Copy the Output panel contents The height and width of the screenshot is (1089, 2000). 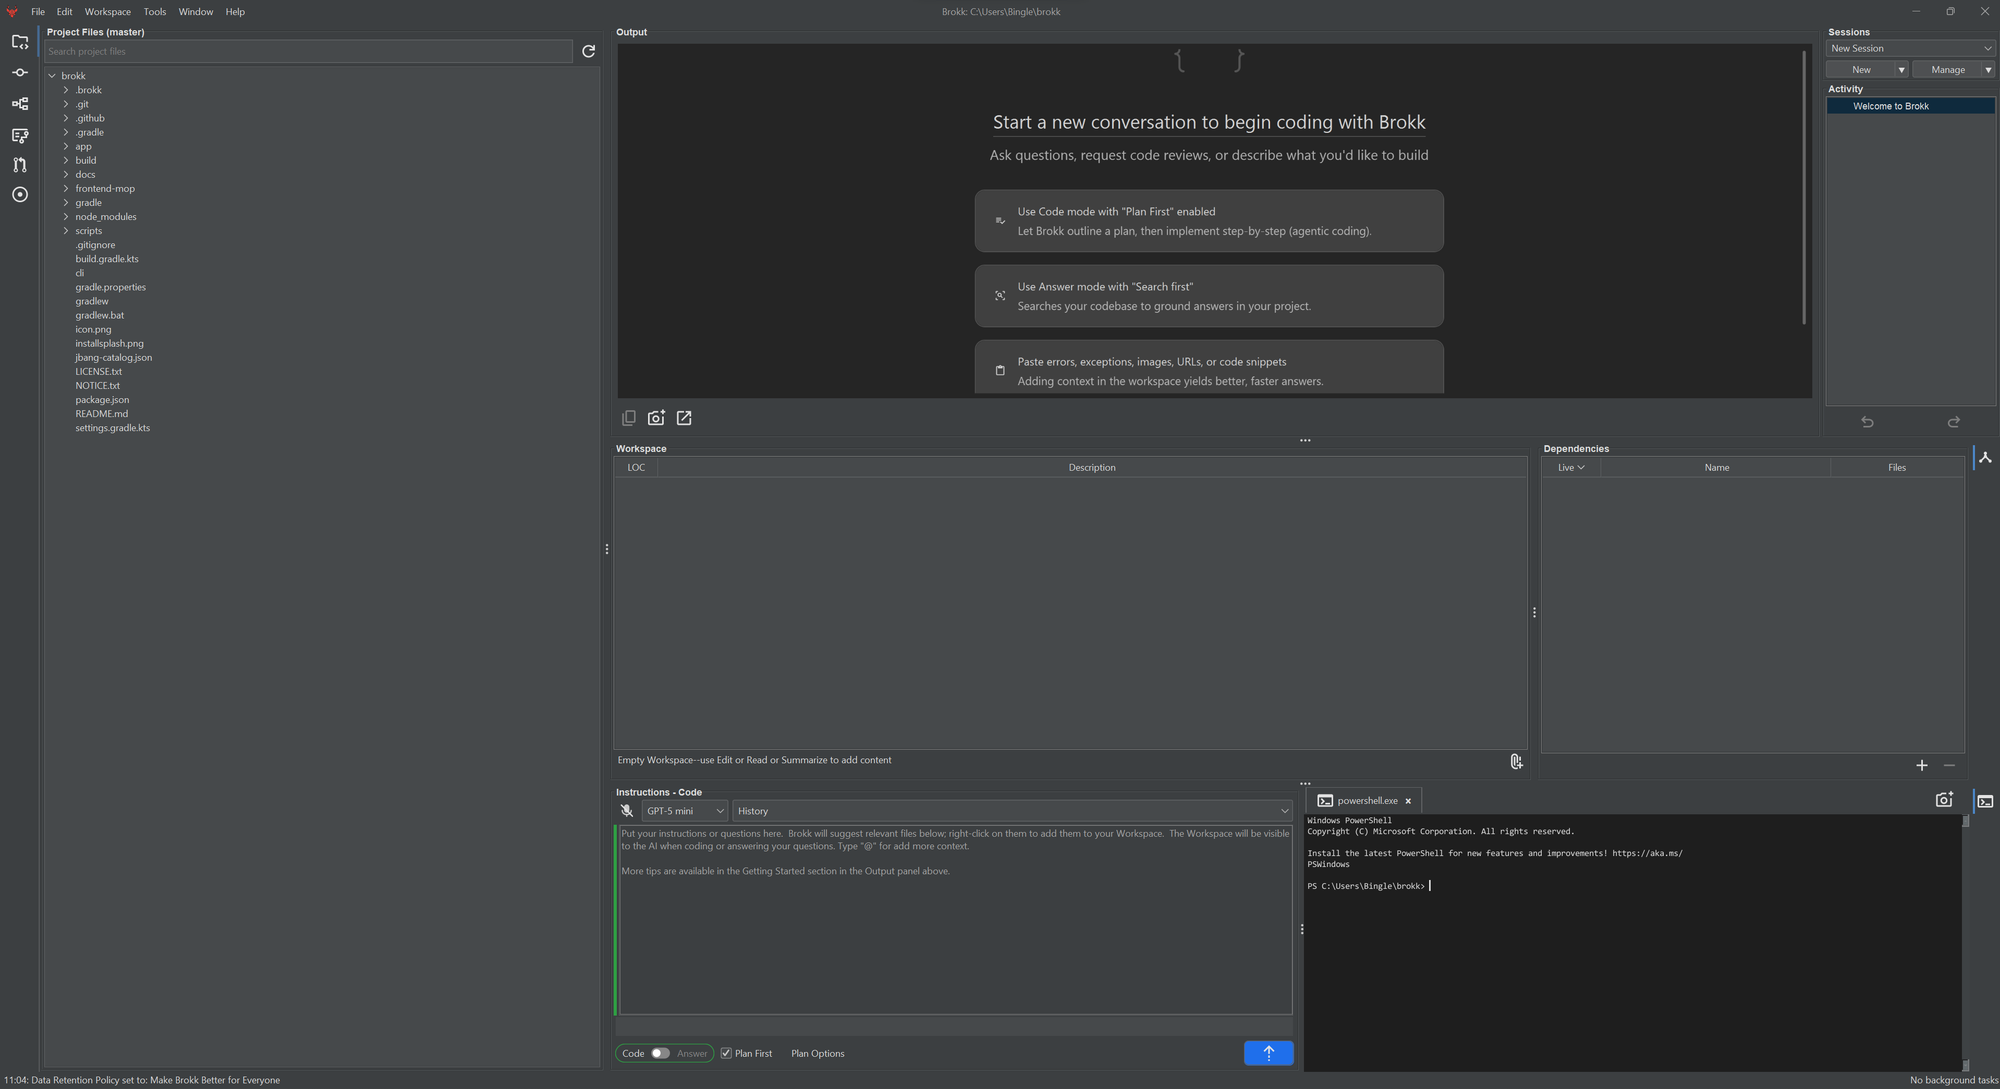pos(629,417)
